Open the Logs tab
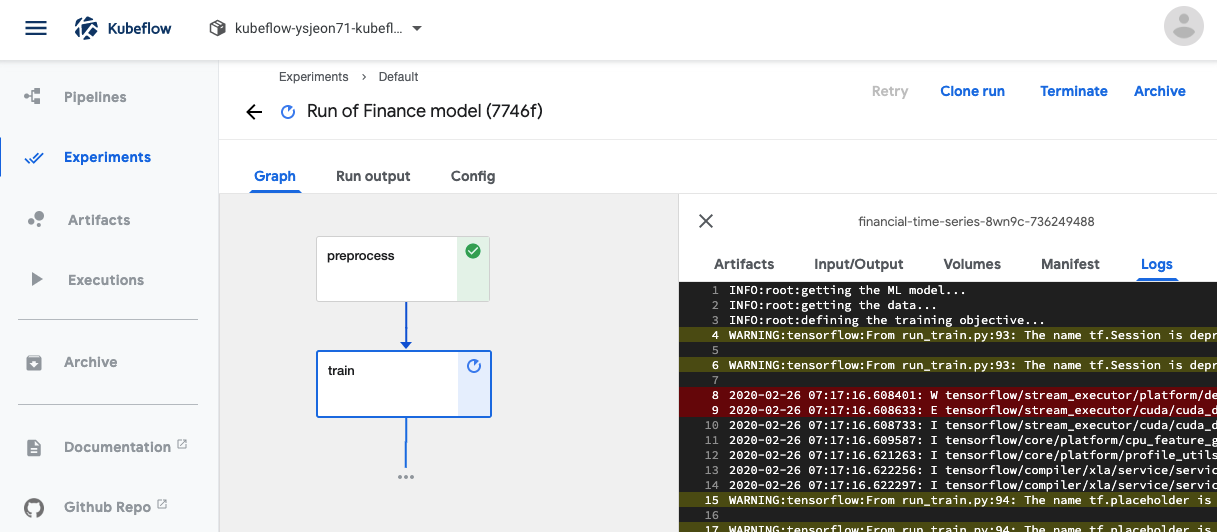This screenshot has height=532, width=1217. point(1157,264)
